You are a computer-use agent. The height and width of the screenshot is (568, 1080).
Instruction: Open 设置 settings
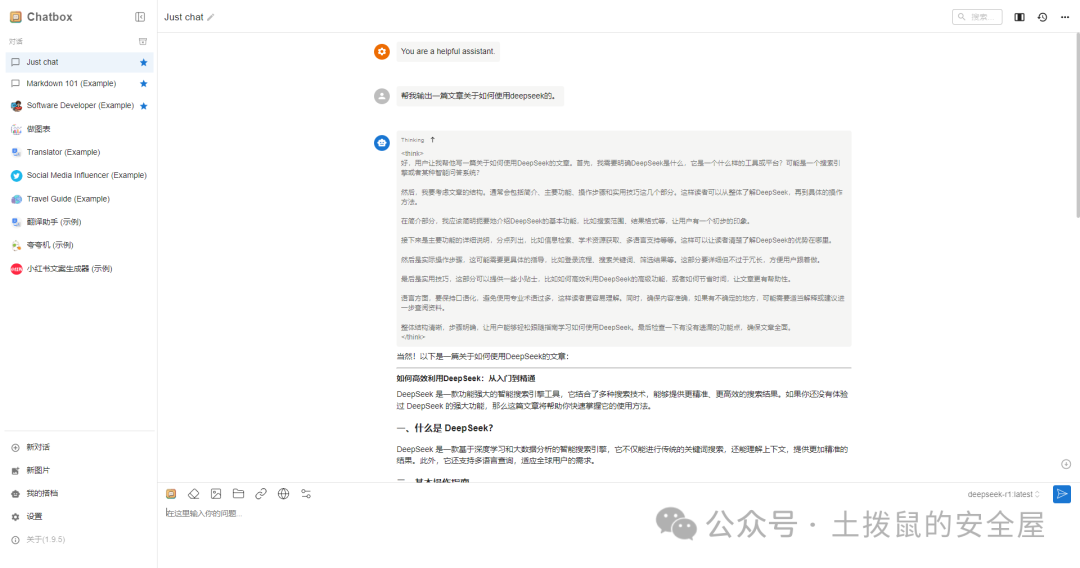(x=79, y=516)
